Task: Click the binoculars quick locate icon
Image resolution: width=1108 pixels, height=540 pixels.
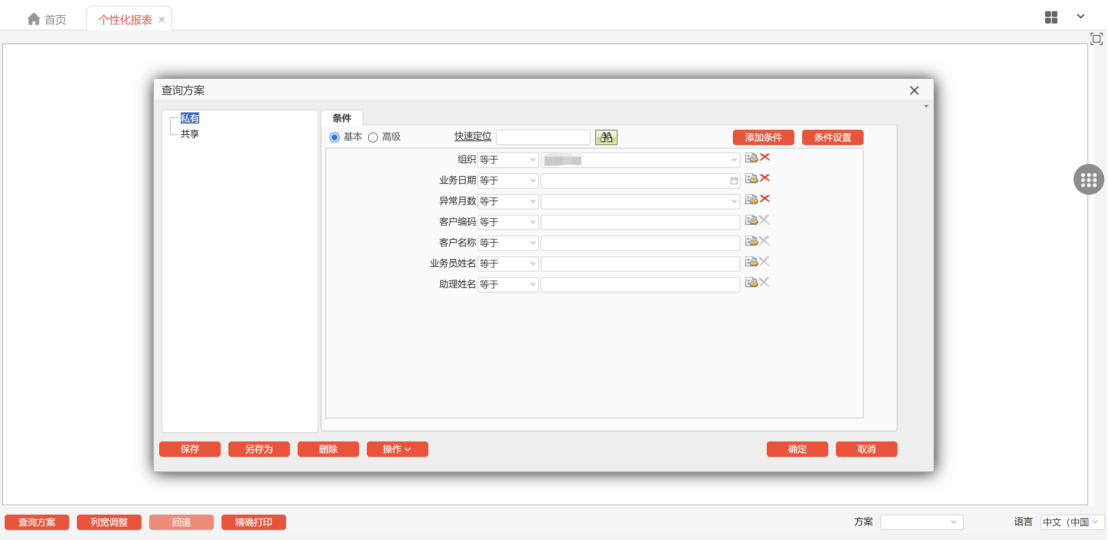Action: (x=606, y=137)
